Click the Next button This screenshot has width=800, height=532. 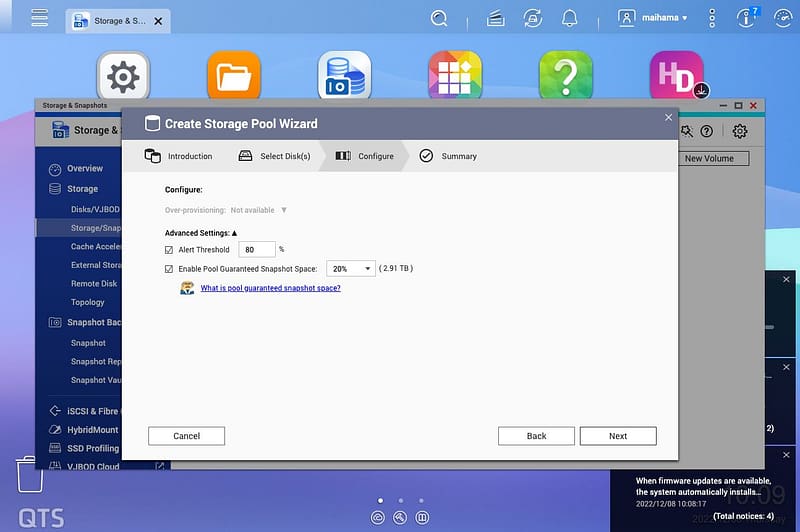(x=618, y=436)
